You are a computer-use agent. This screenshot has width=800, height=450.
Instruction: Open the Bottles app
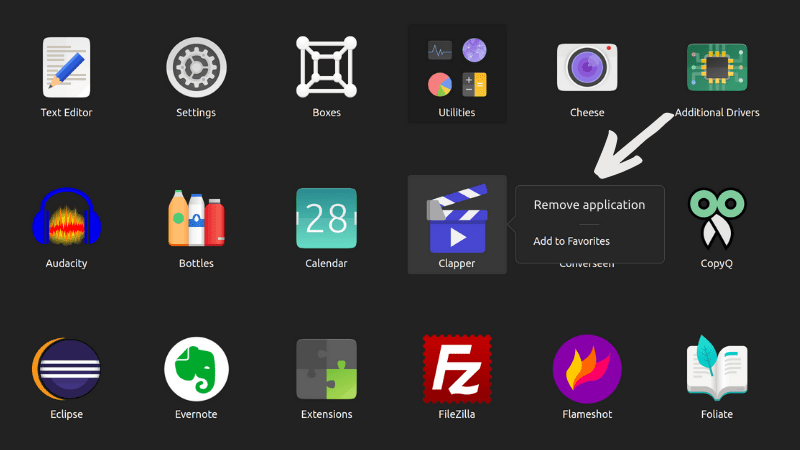pos(196,218)
